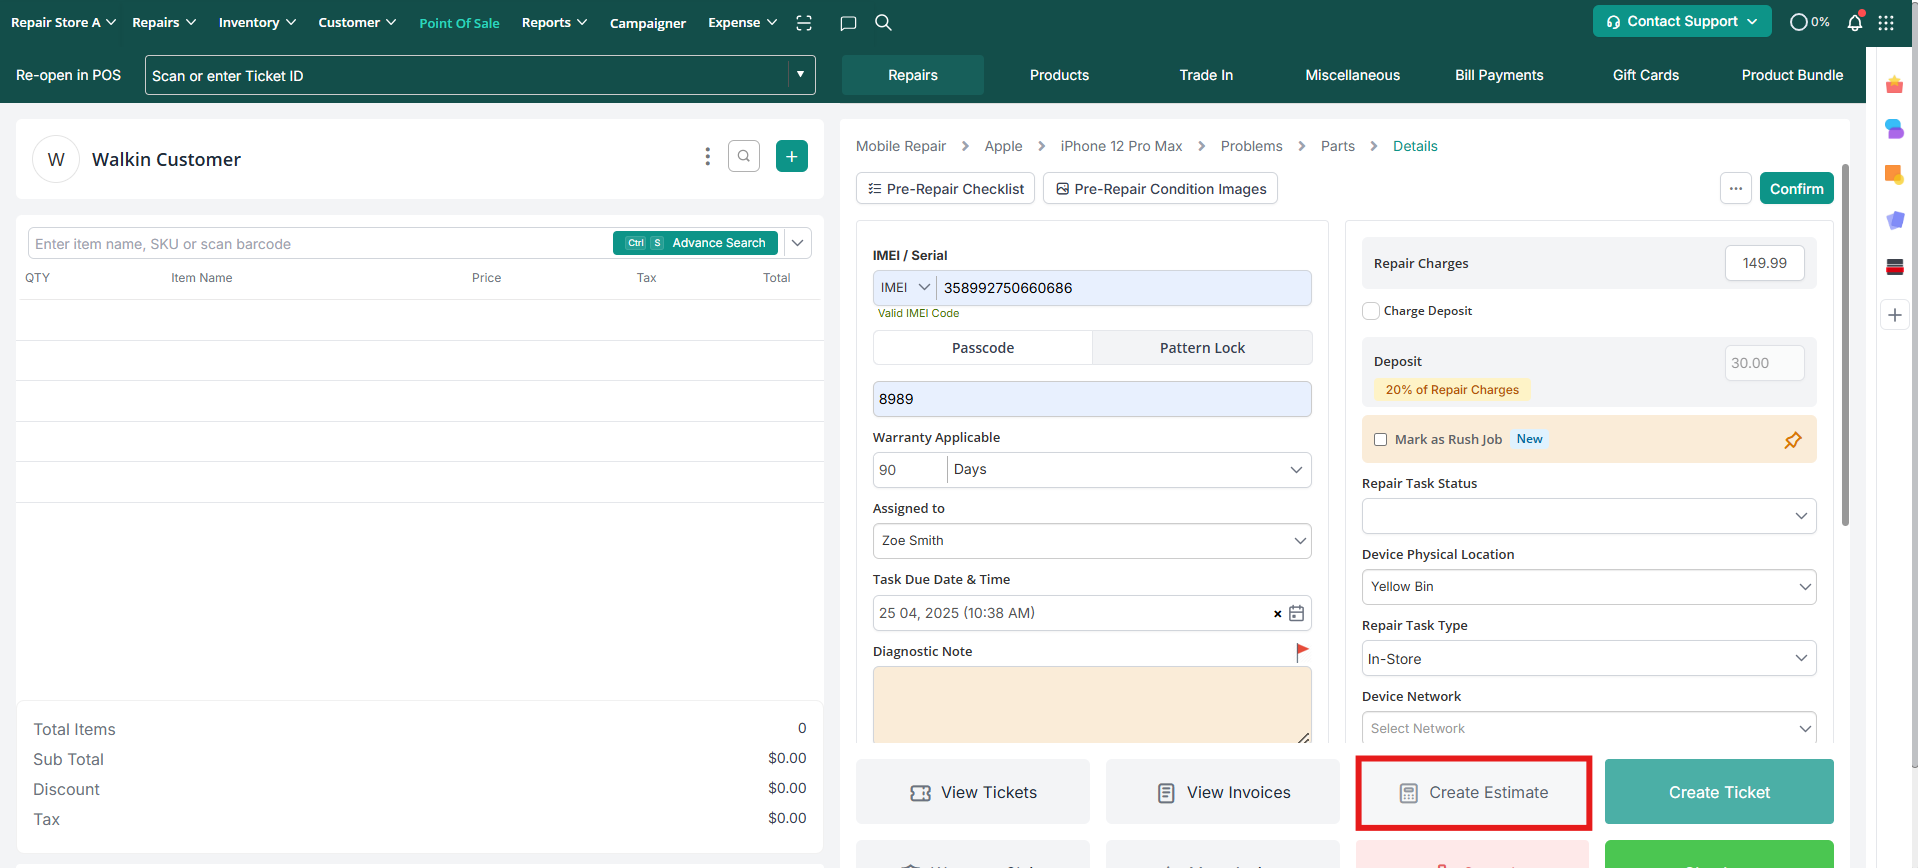Enable Mark as Rush Job checkbox
This screenshot has width=1918, height=868.
point(1381,440)
